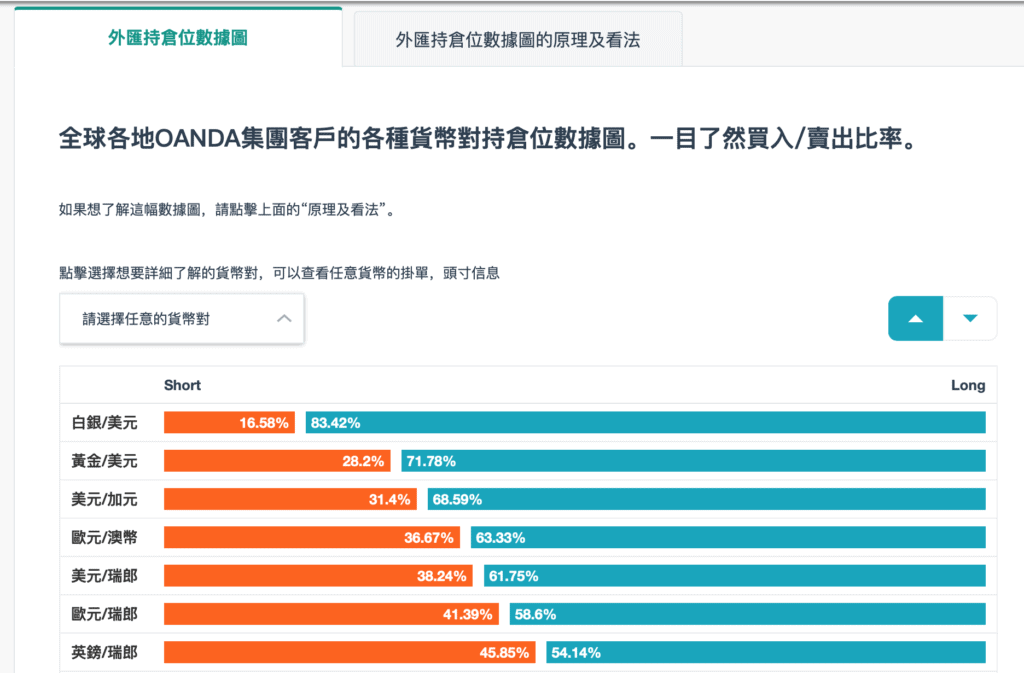Viewport: 1024px width, 673px height.
Task: Click the 16.58% short bar
Action: 229,422
